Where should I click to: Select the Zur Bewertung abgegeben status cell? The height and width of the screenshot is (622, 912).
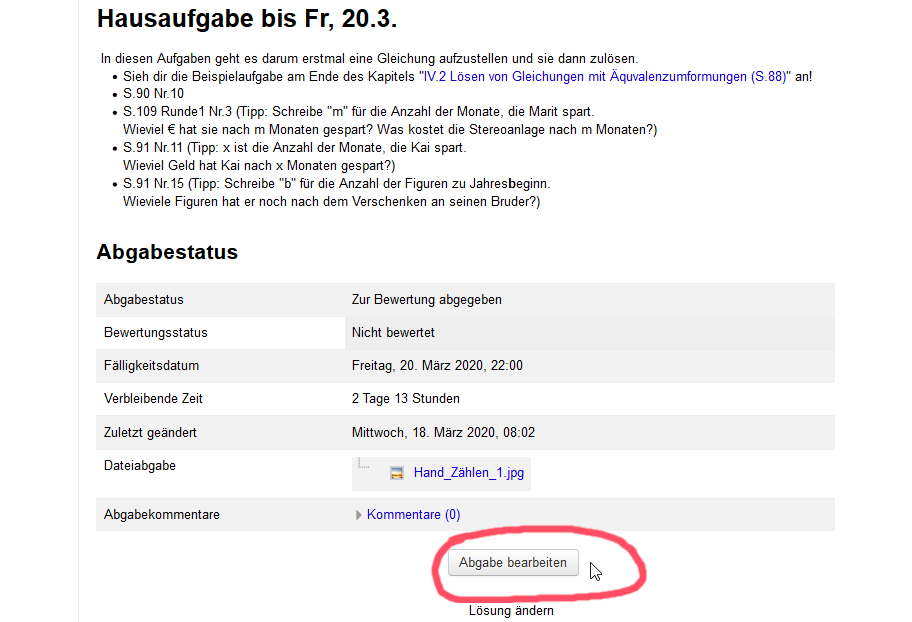pos(427,300)
